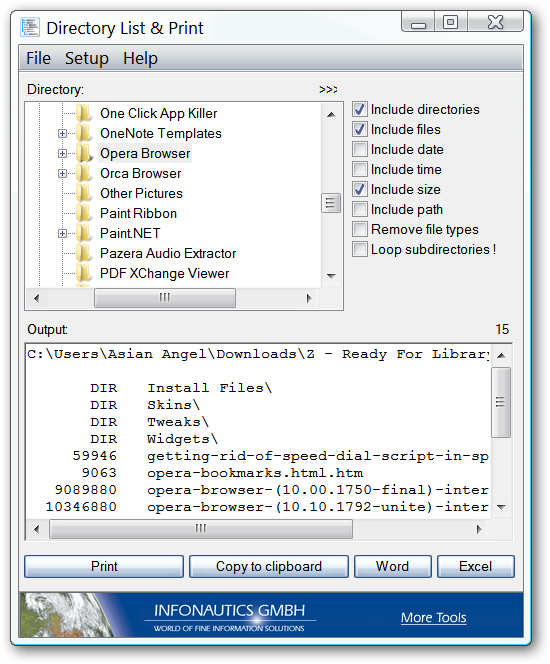Click the output line 'Install Files\'
The height and width of the screenshot is (664, 550).
(x=209, y=388)
